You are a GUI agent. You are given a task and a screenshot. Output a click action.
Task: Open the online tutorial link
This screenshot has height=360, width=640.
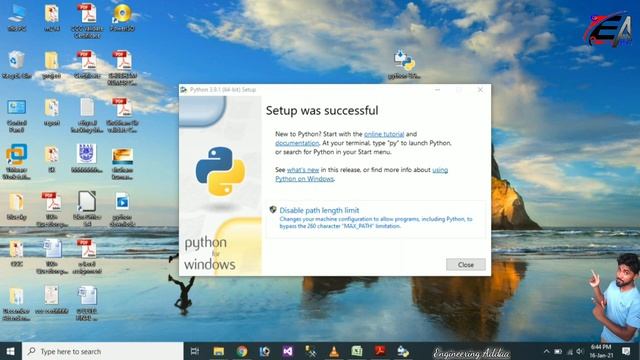click(x=384, y=134)
